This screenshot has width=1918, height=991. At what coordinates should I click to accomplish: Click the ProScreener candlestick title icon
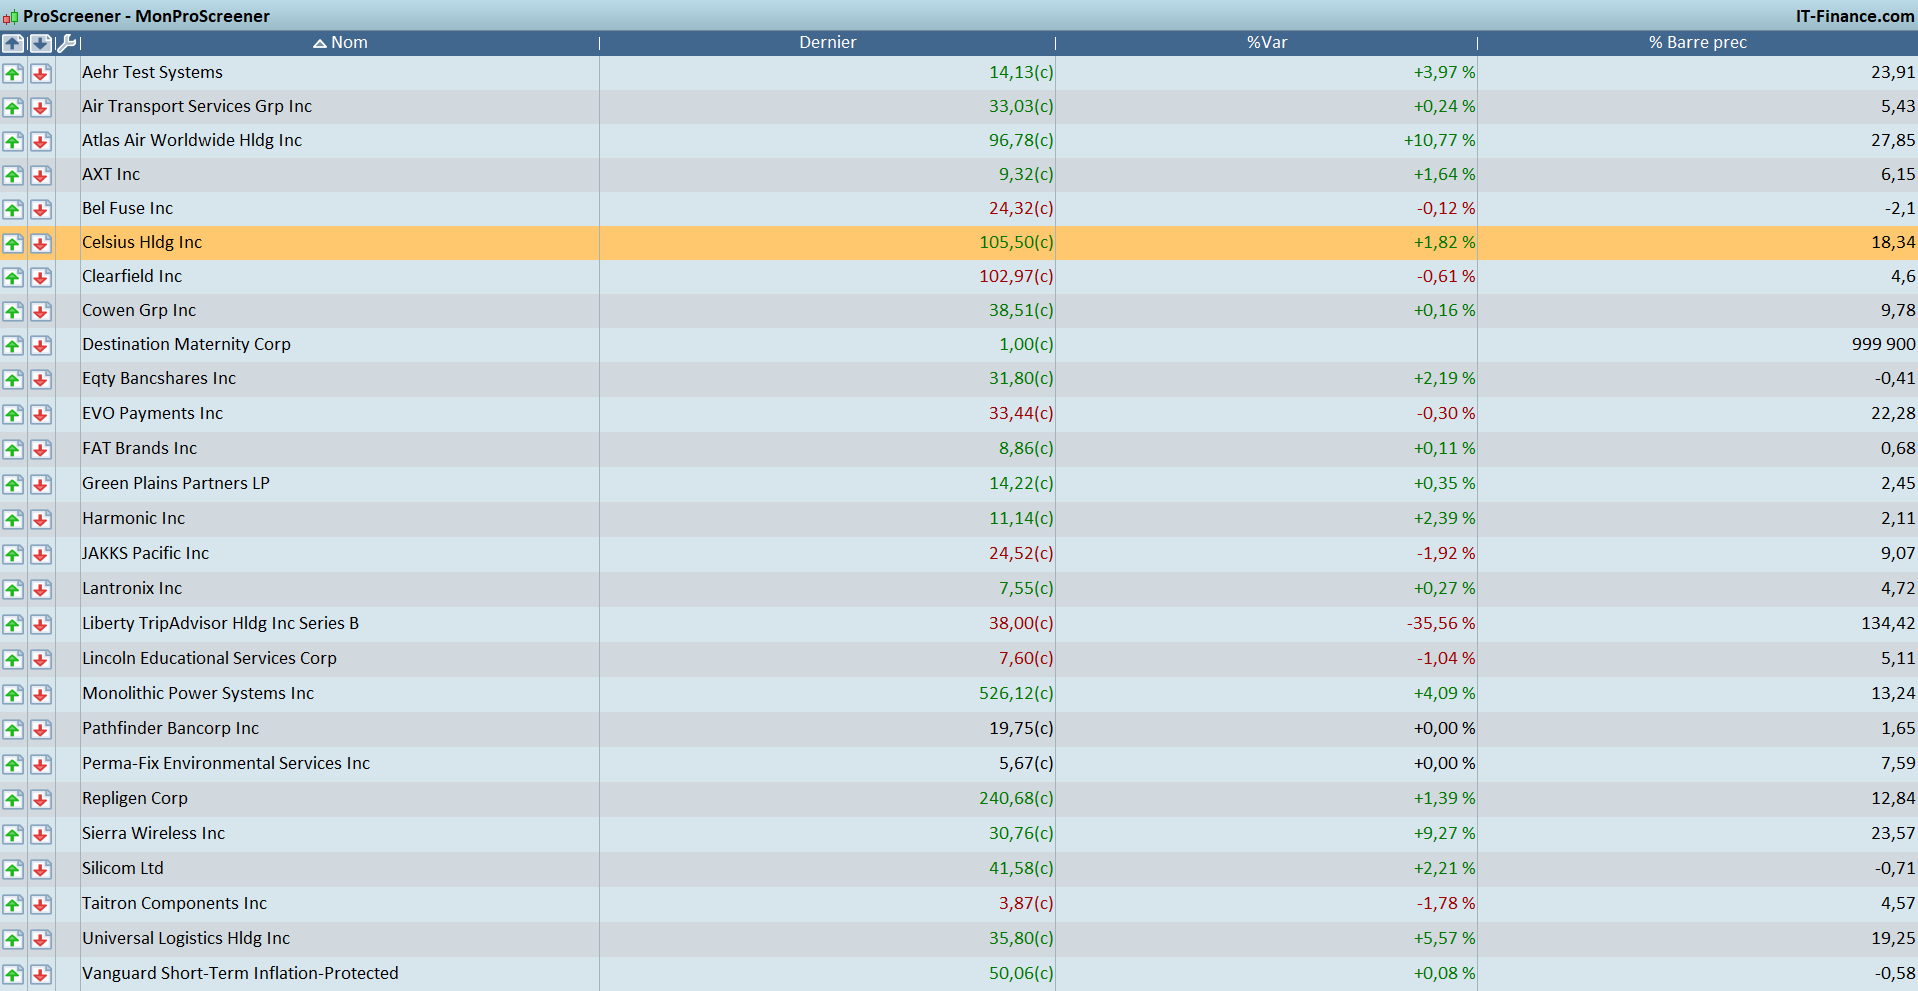(10, 16)
